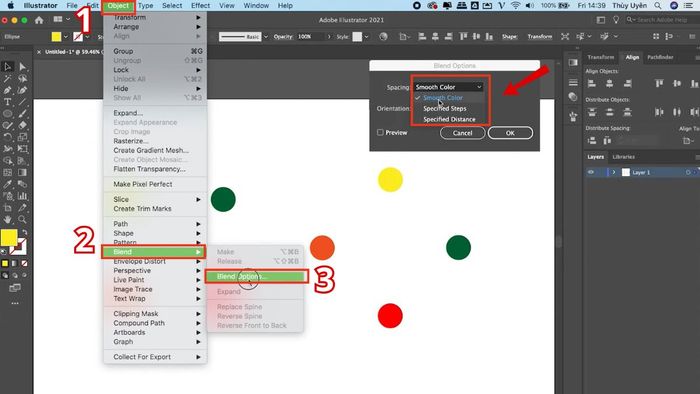The width and height of the screenshot is (700, 394).
Task: Click the Home icon in app bar
Action: [x=39, y=20]
